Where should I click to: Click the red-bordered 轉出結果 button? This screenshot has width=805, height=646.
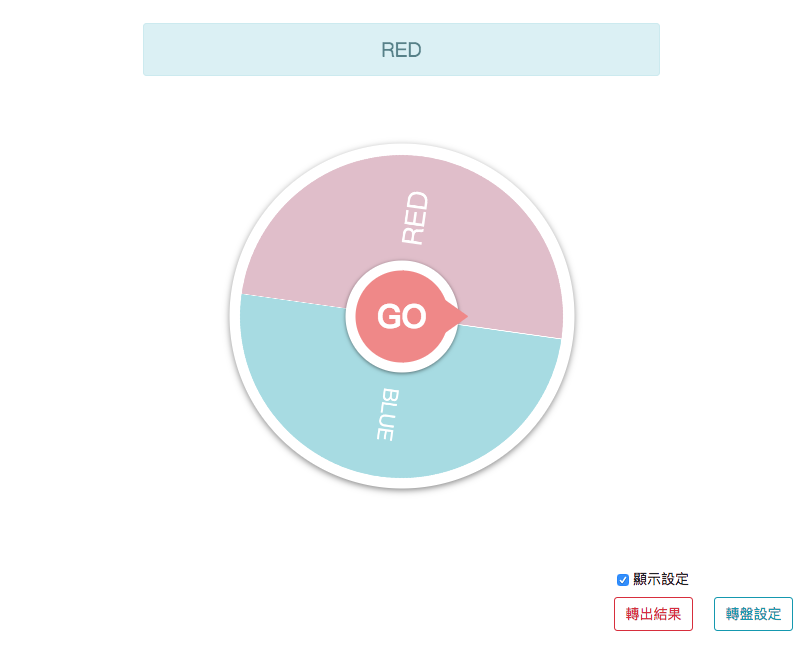tap(653, 614)
